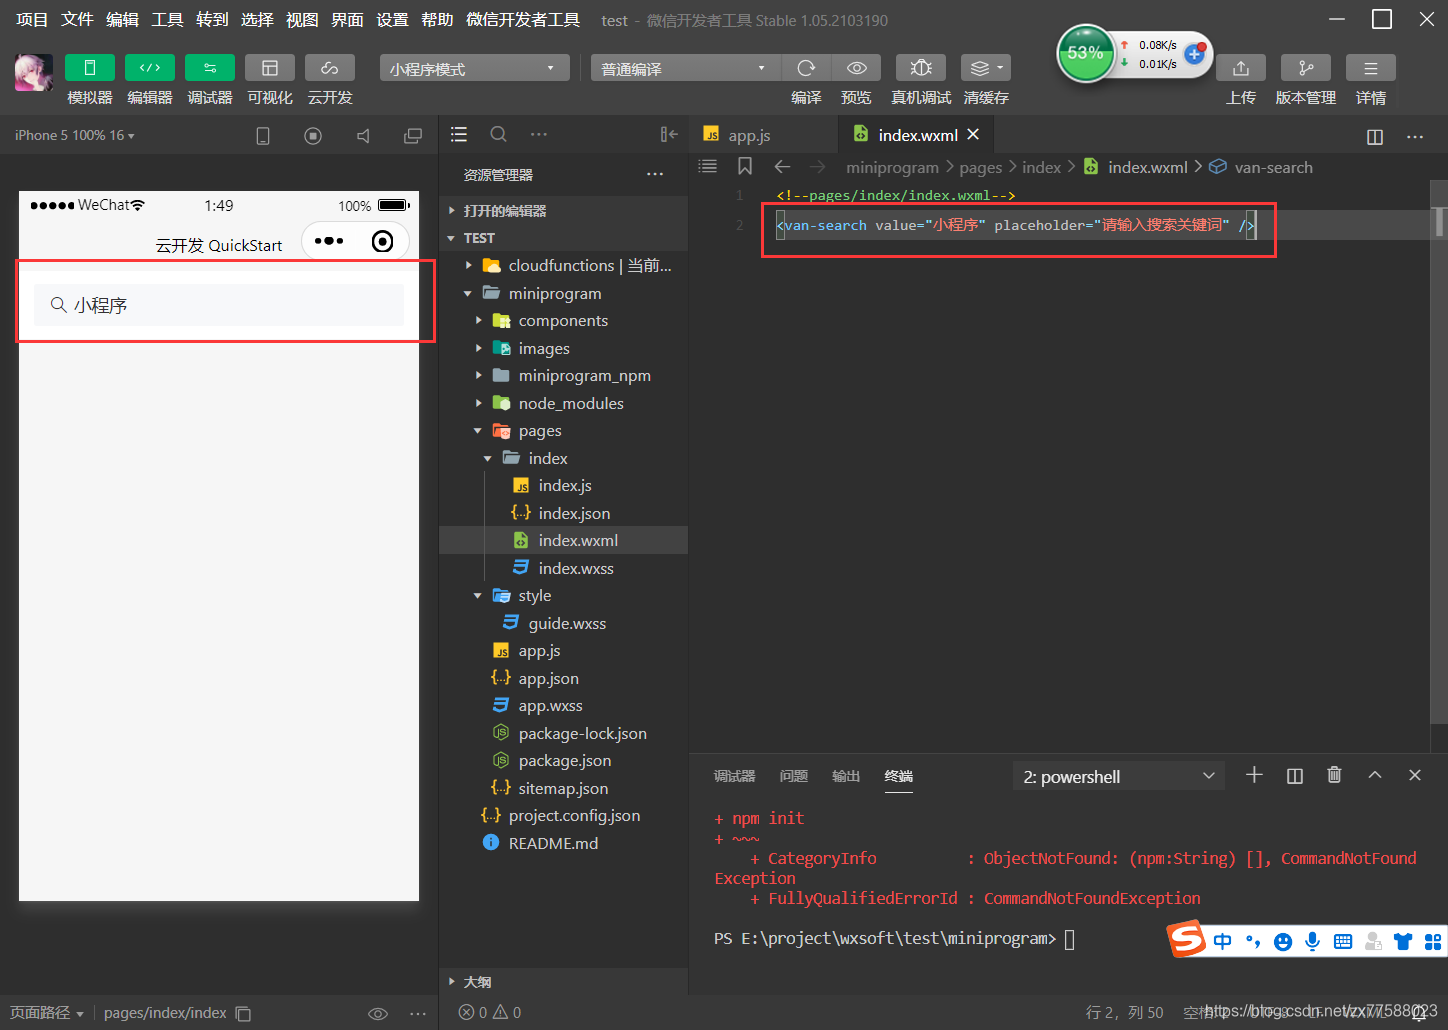Viewport: 1448px width, 1030px height.
Task: Detach the simulator into separate window
Action: [x=412, y=136]
